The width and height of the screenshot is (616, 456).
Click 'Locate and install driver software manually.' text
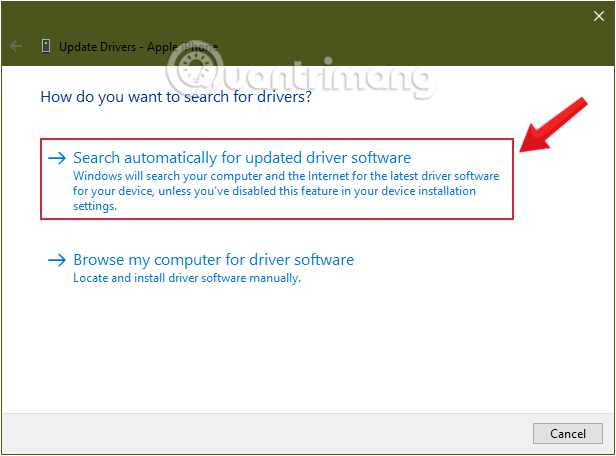coord(187,278)
